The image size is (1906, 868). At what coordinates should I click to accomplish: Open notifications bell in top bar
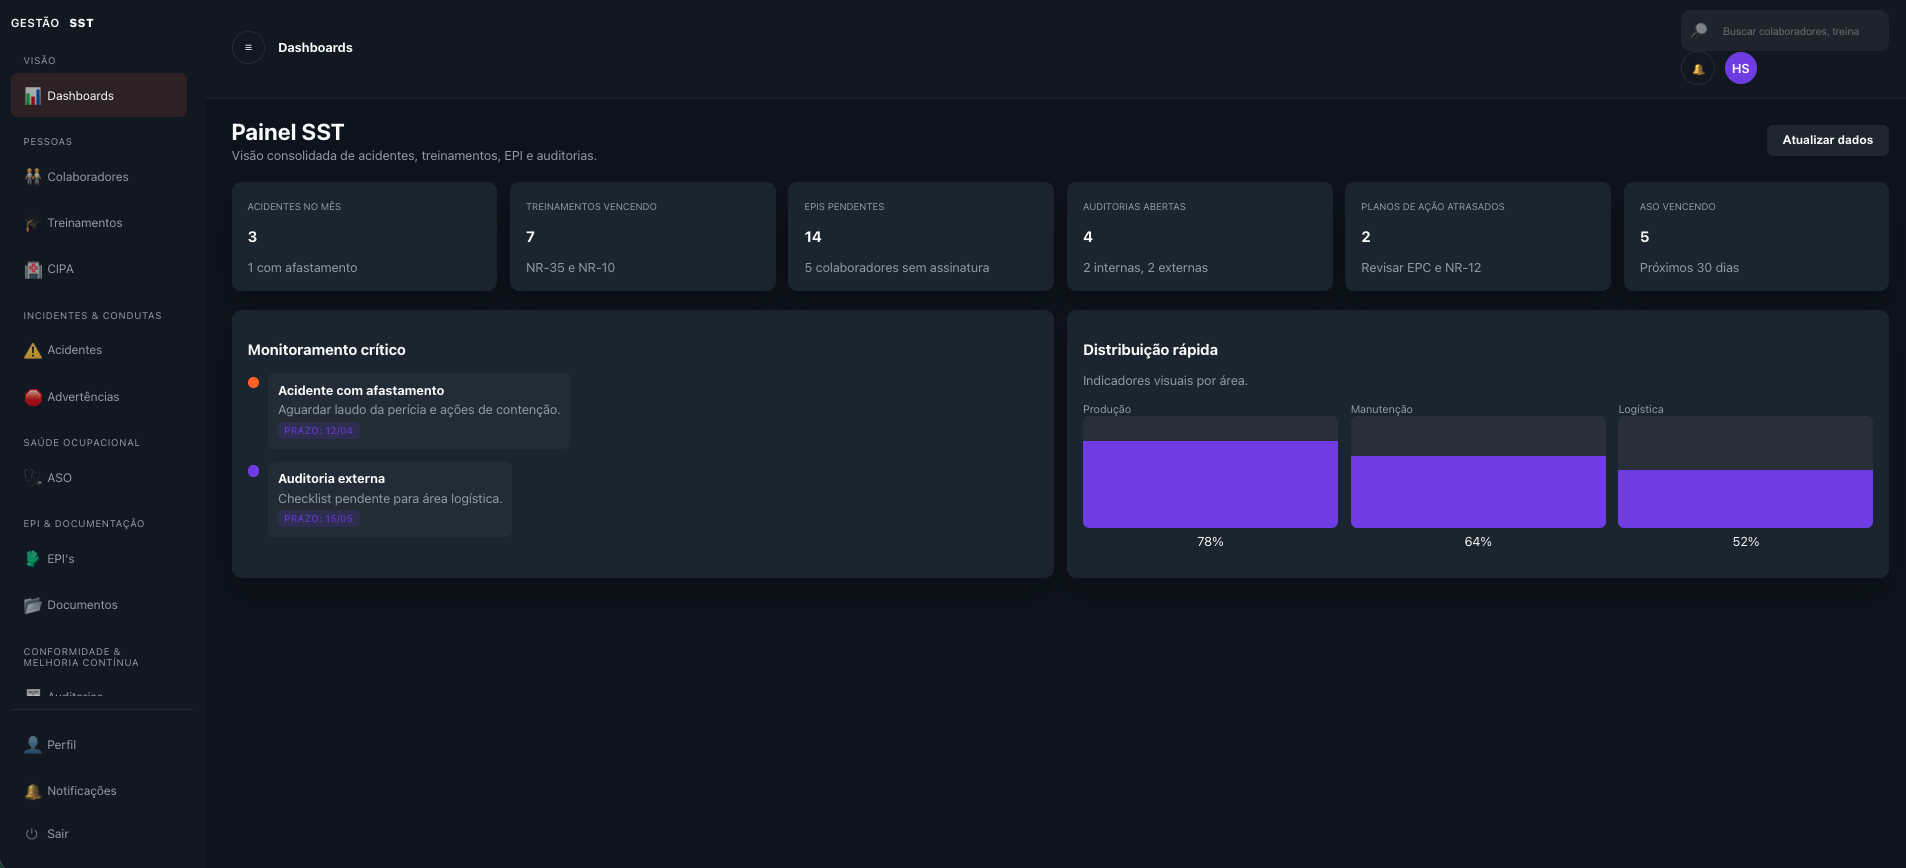[1698, 69]
